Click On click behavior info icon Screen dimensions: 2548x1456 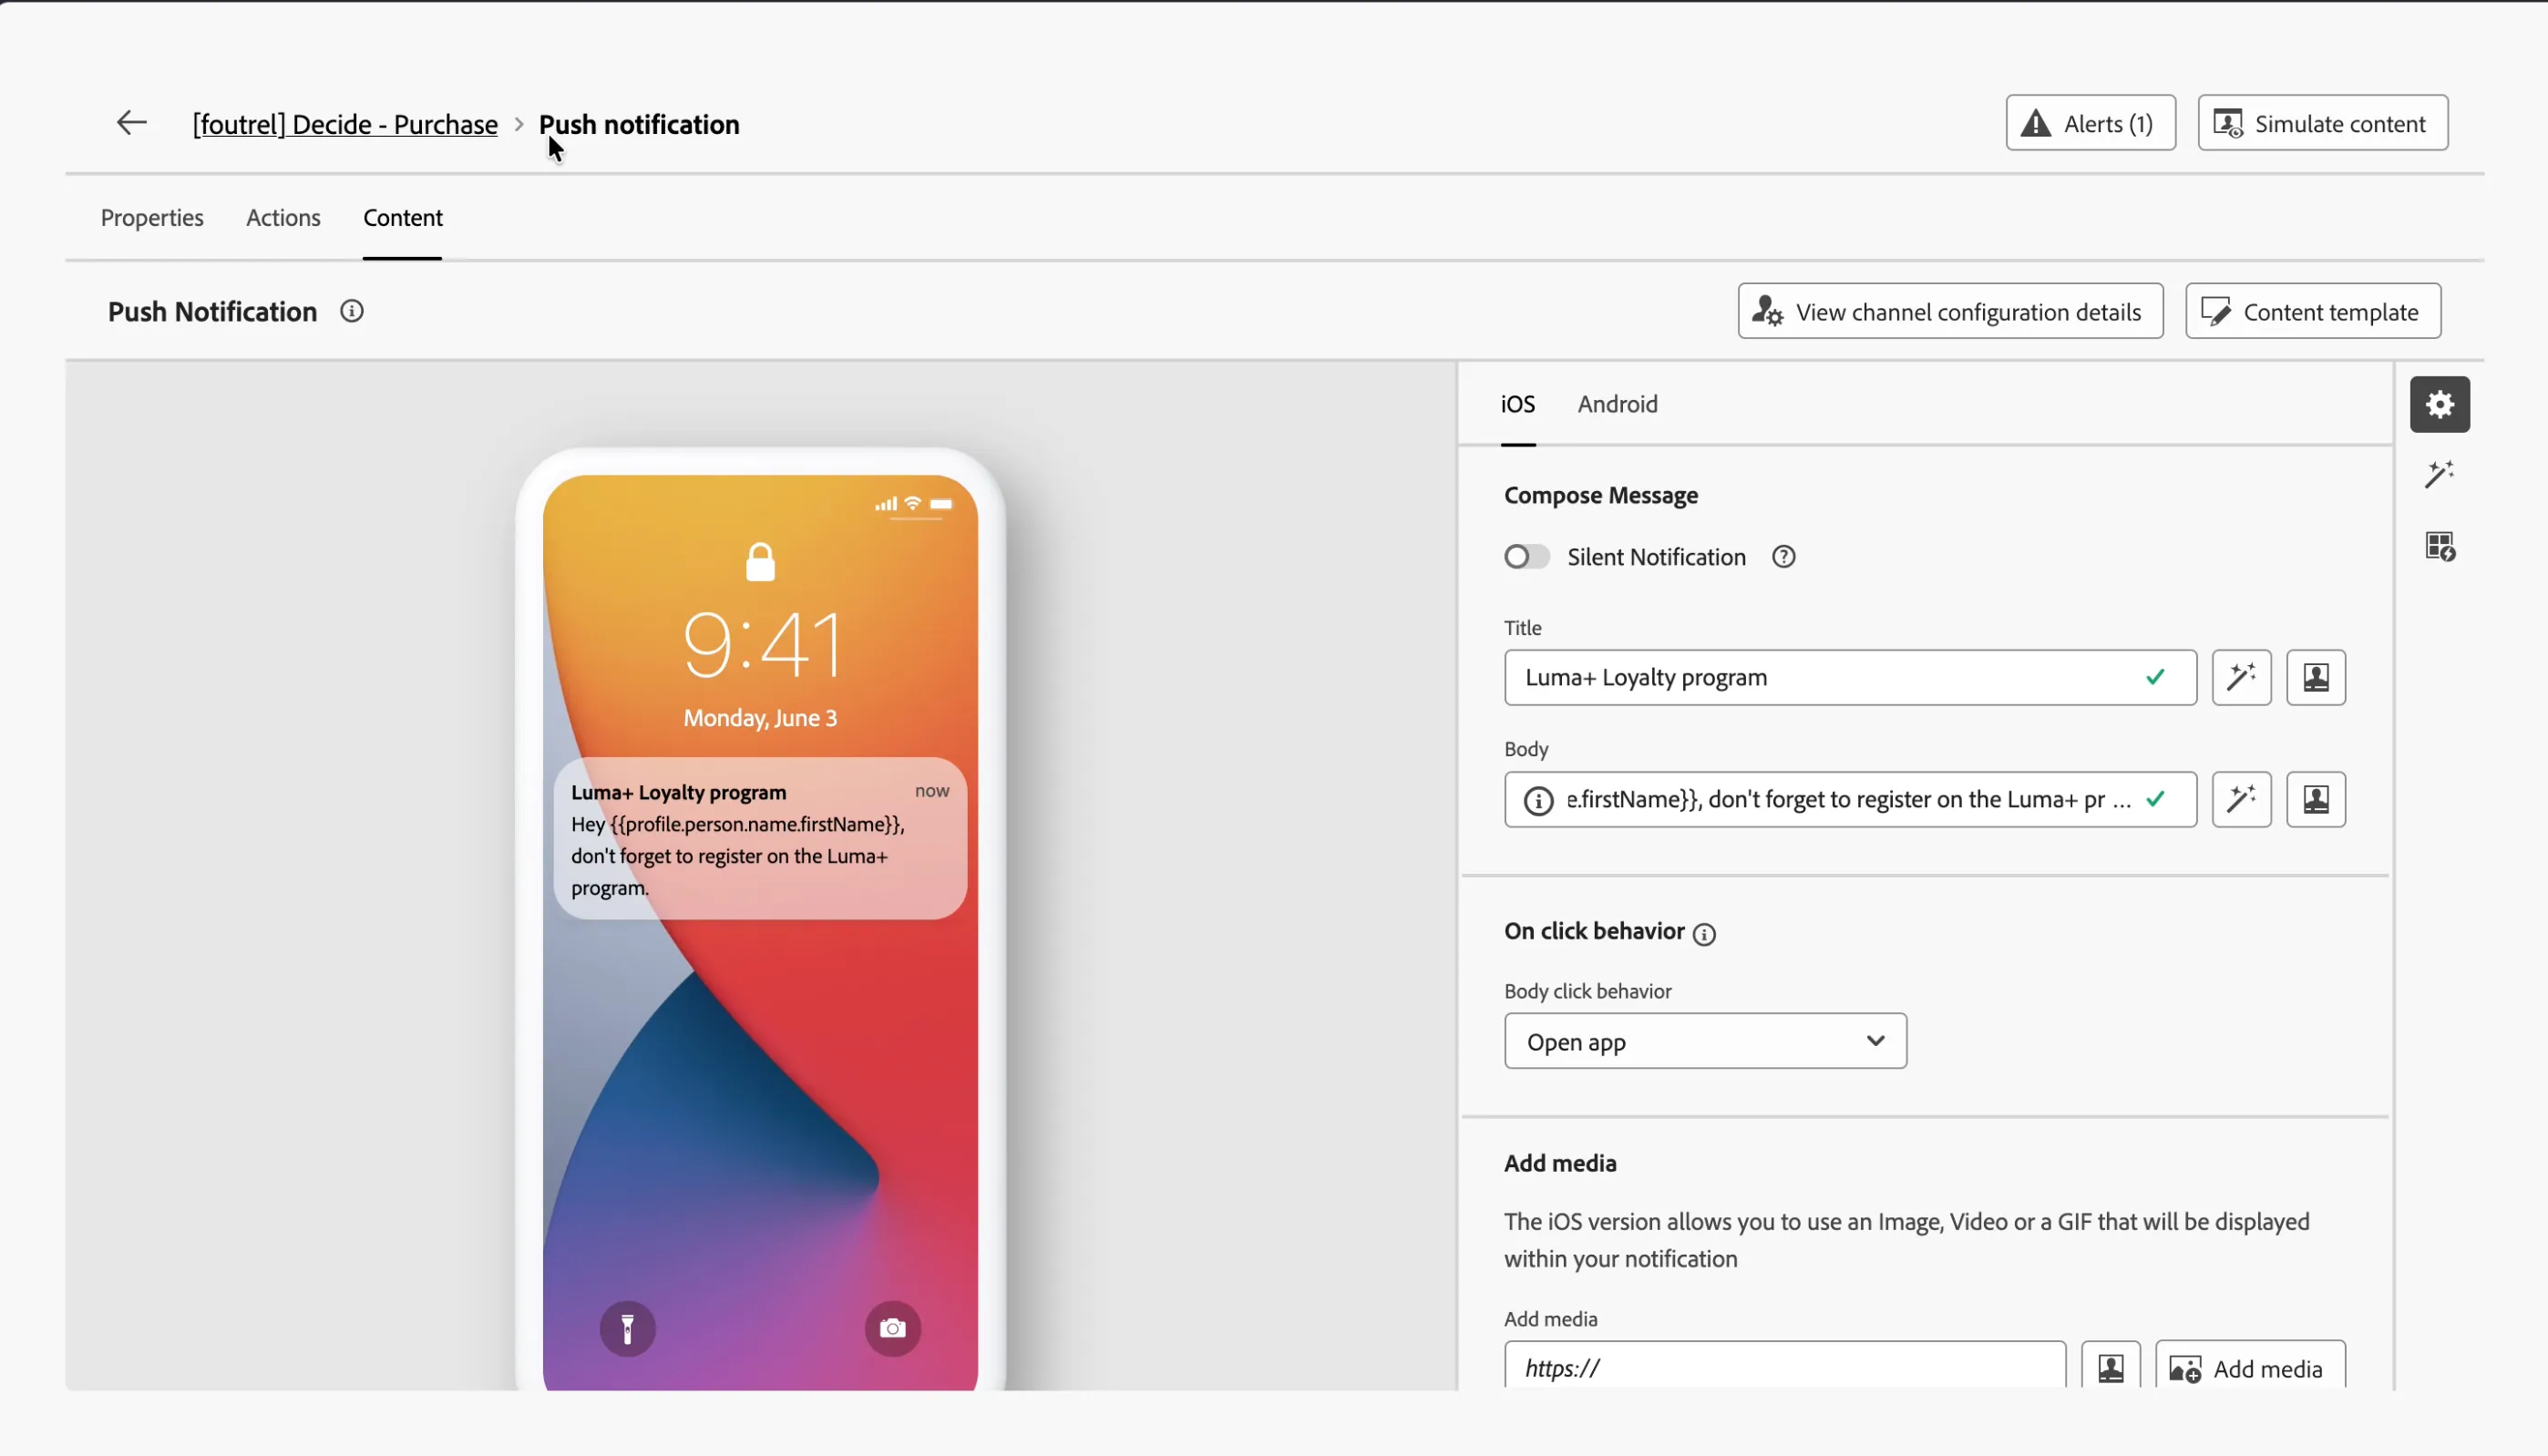pyautogui.click(x=1704, y=933)
